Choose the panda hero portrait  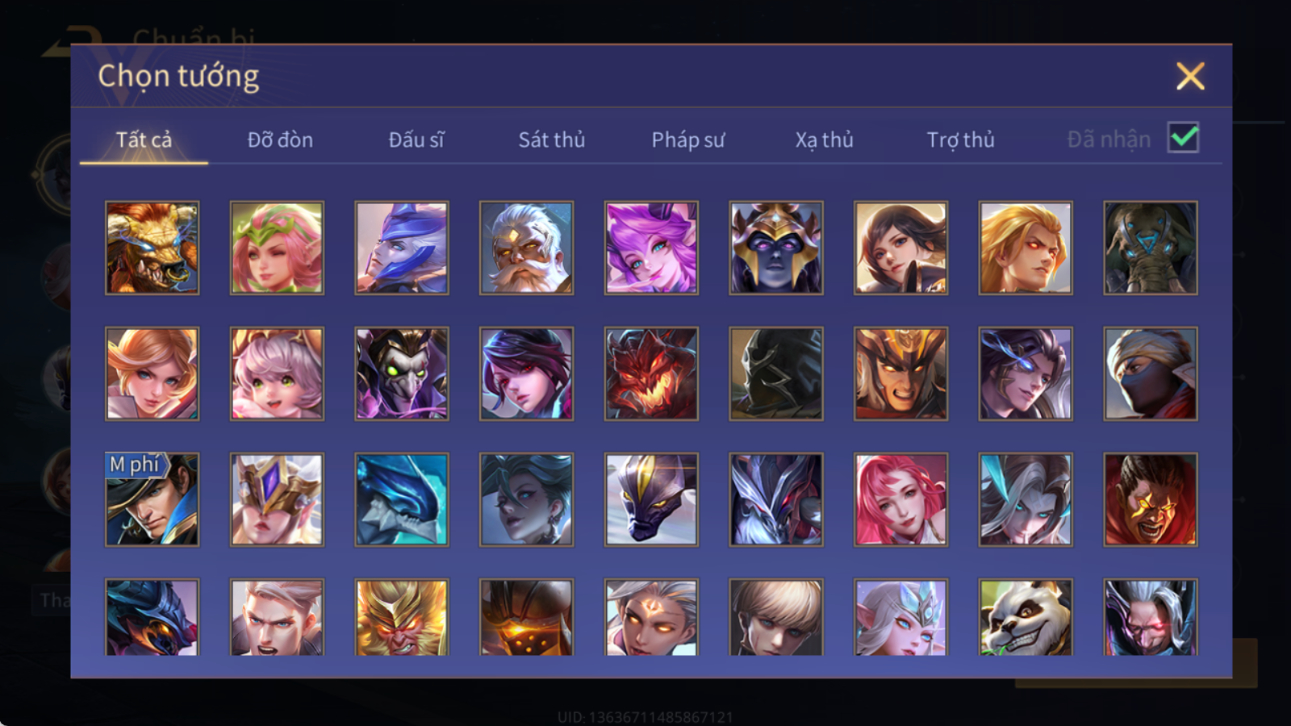[1025, 618]
